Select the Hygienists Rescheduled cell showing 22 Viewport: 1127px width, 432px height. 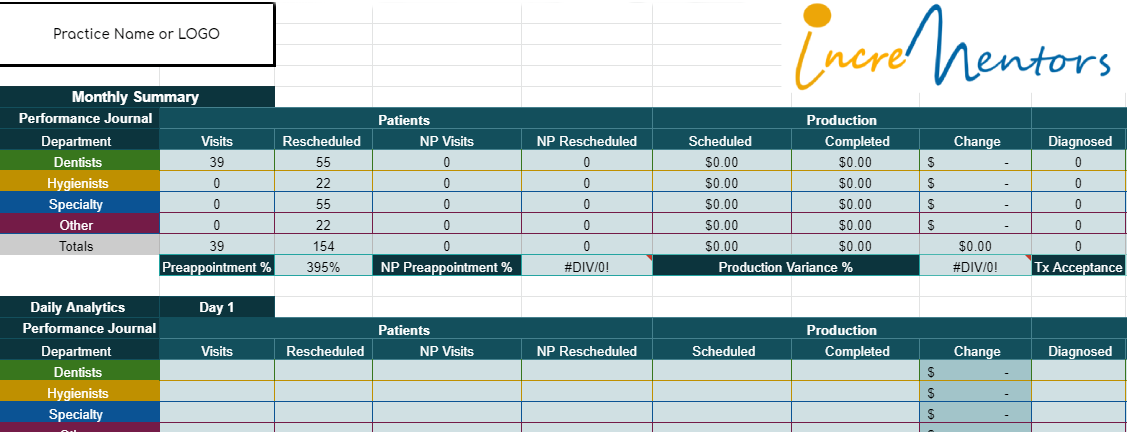[323, 183]
